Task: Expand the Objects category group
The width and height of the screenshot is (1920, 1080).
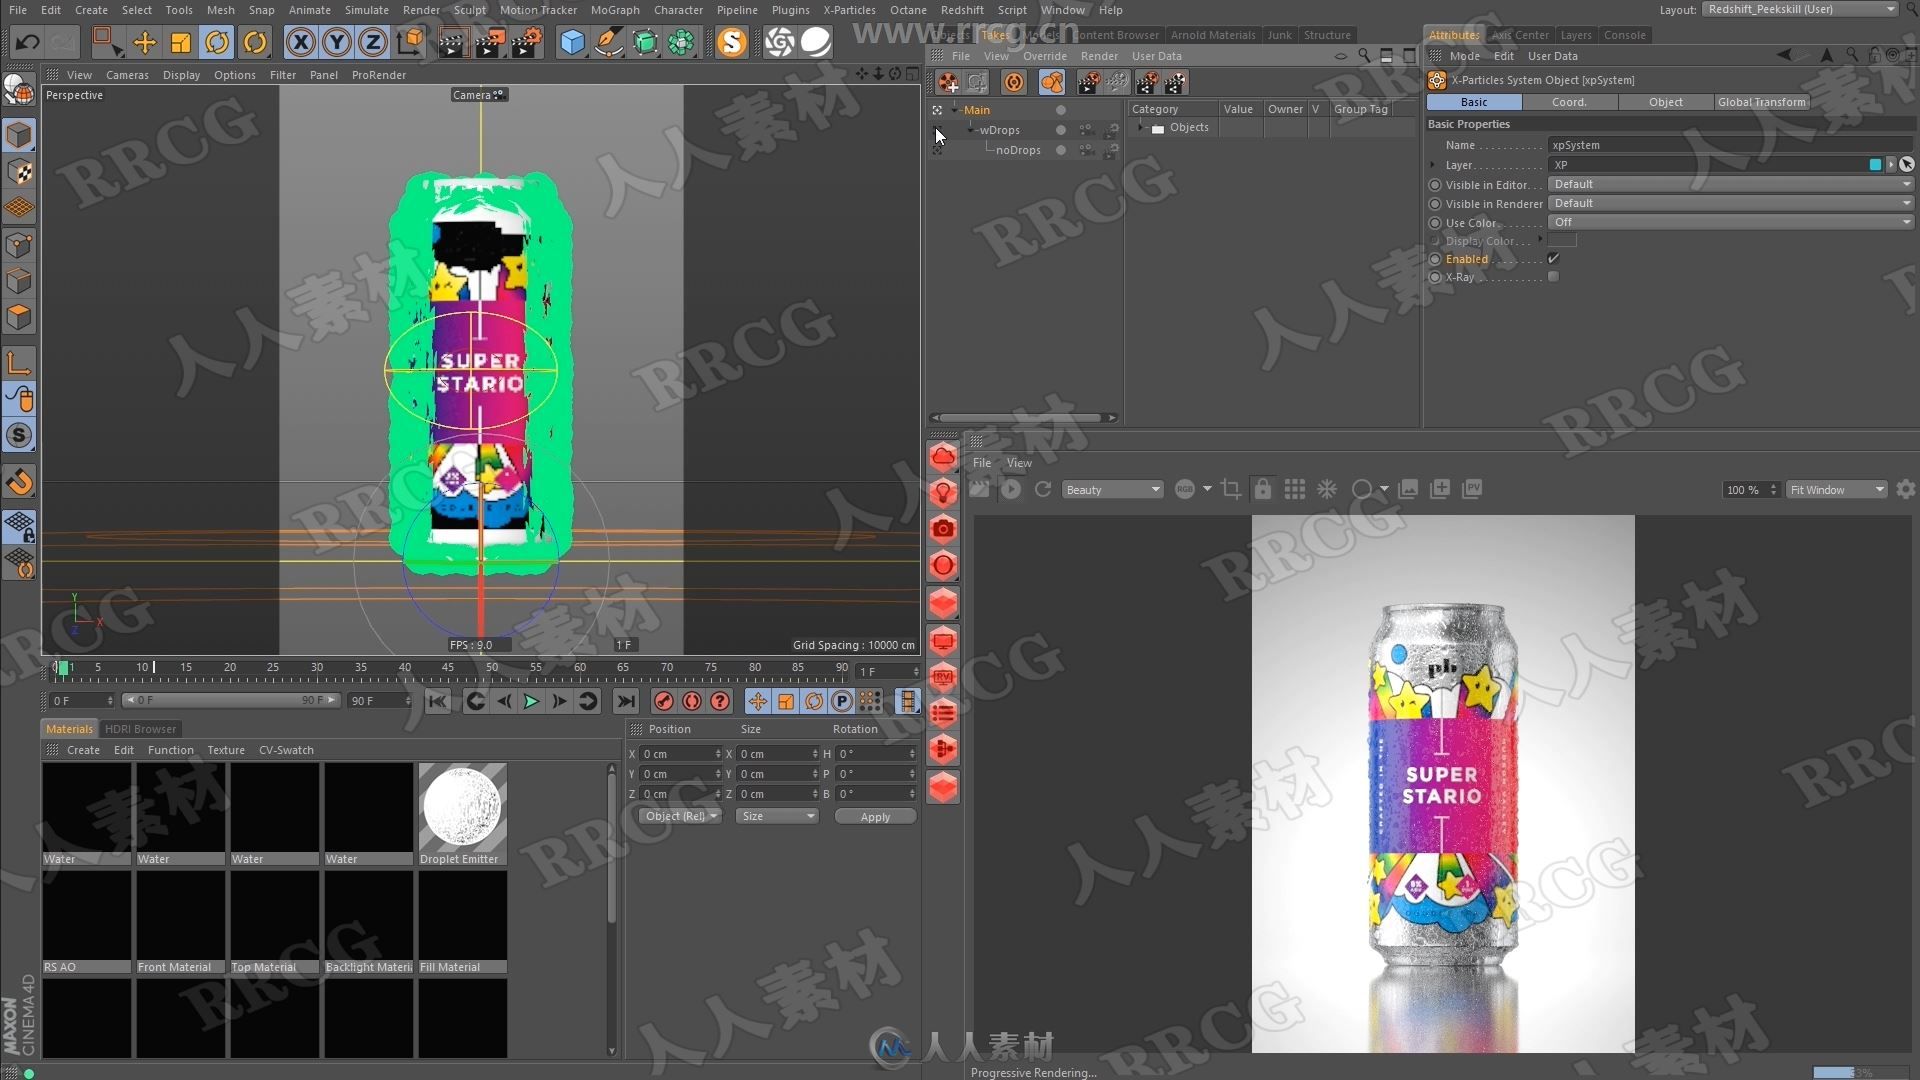Action: click(1142, 128)
